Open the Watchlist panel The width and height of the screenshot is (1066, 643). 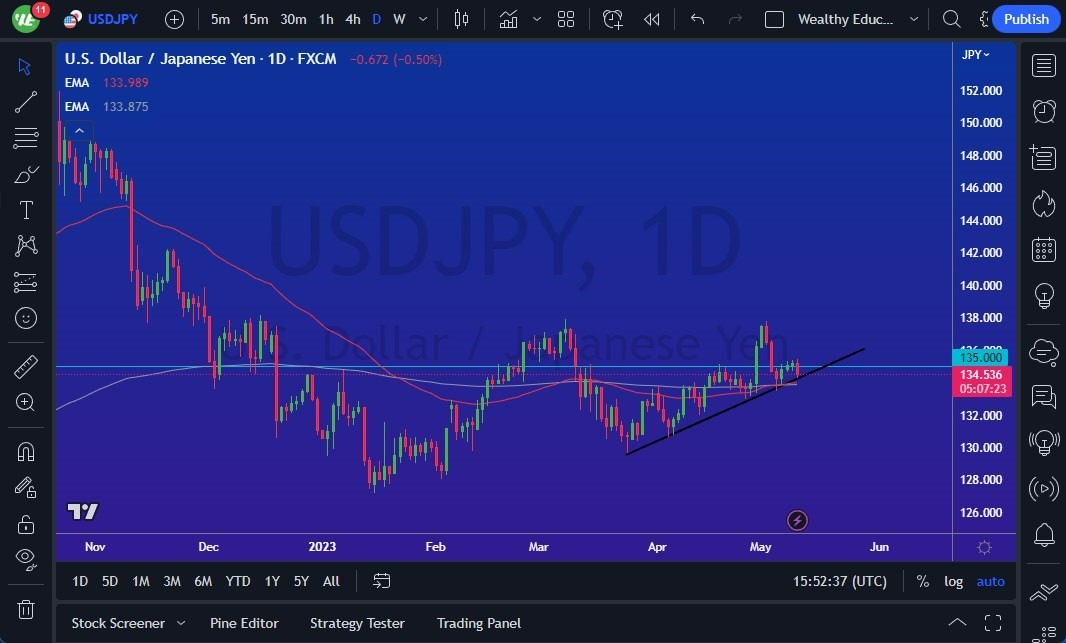click(x=1043, y=65)
